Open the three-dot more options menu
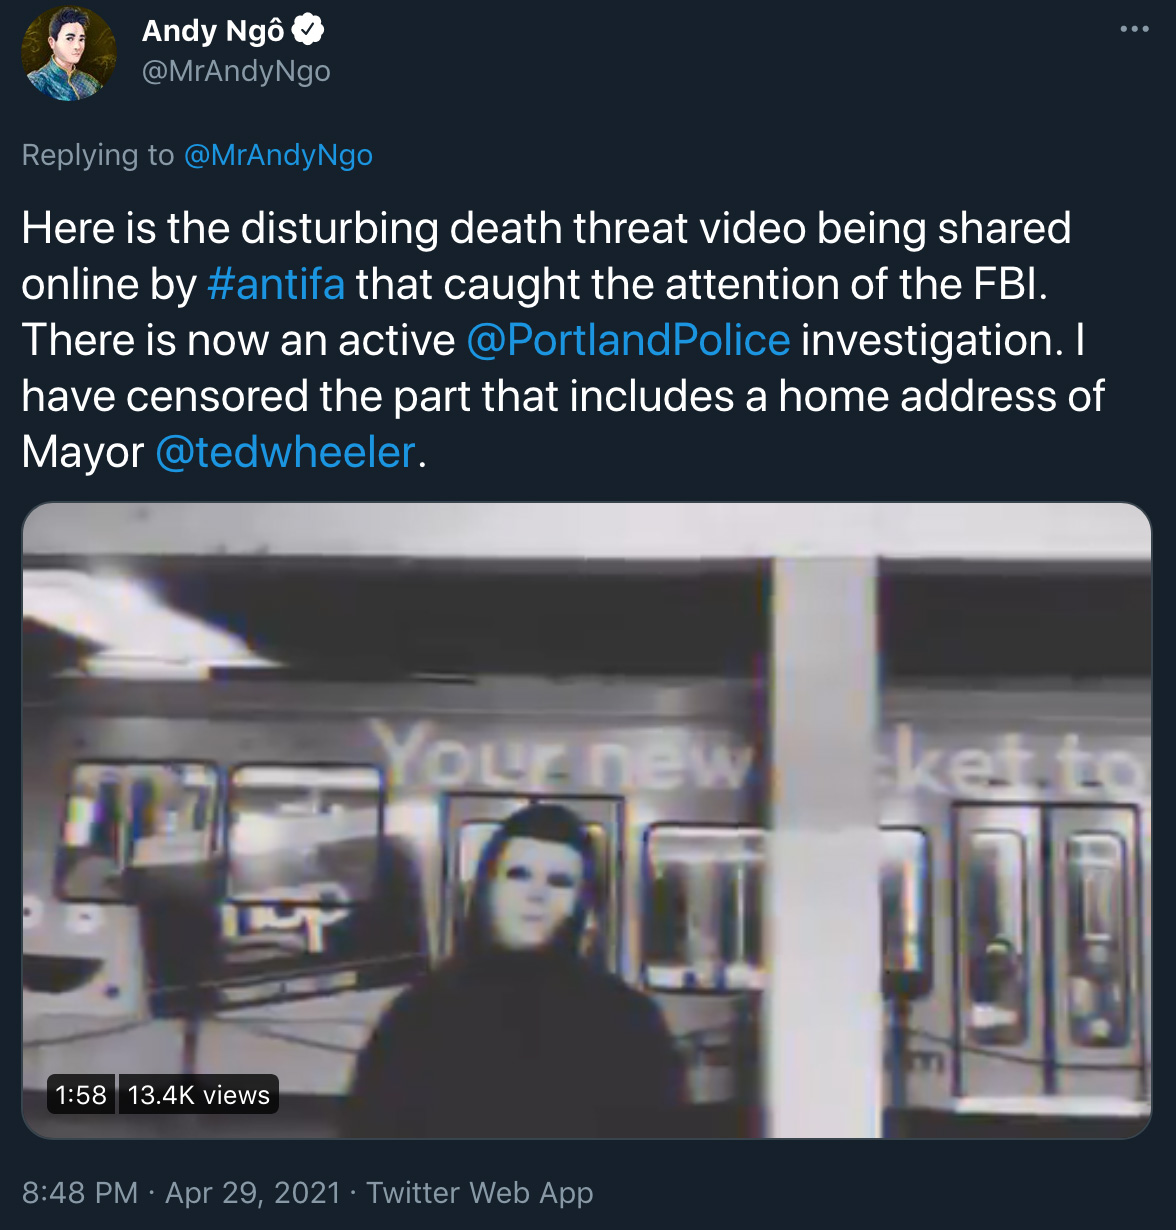The height and width of the screenshot is (1230, 1176). click(x=1134, y=29)
